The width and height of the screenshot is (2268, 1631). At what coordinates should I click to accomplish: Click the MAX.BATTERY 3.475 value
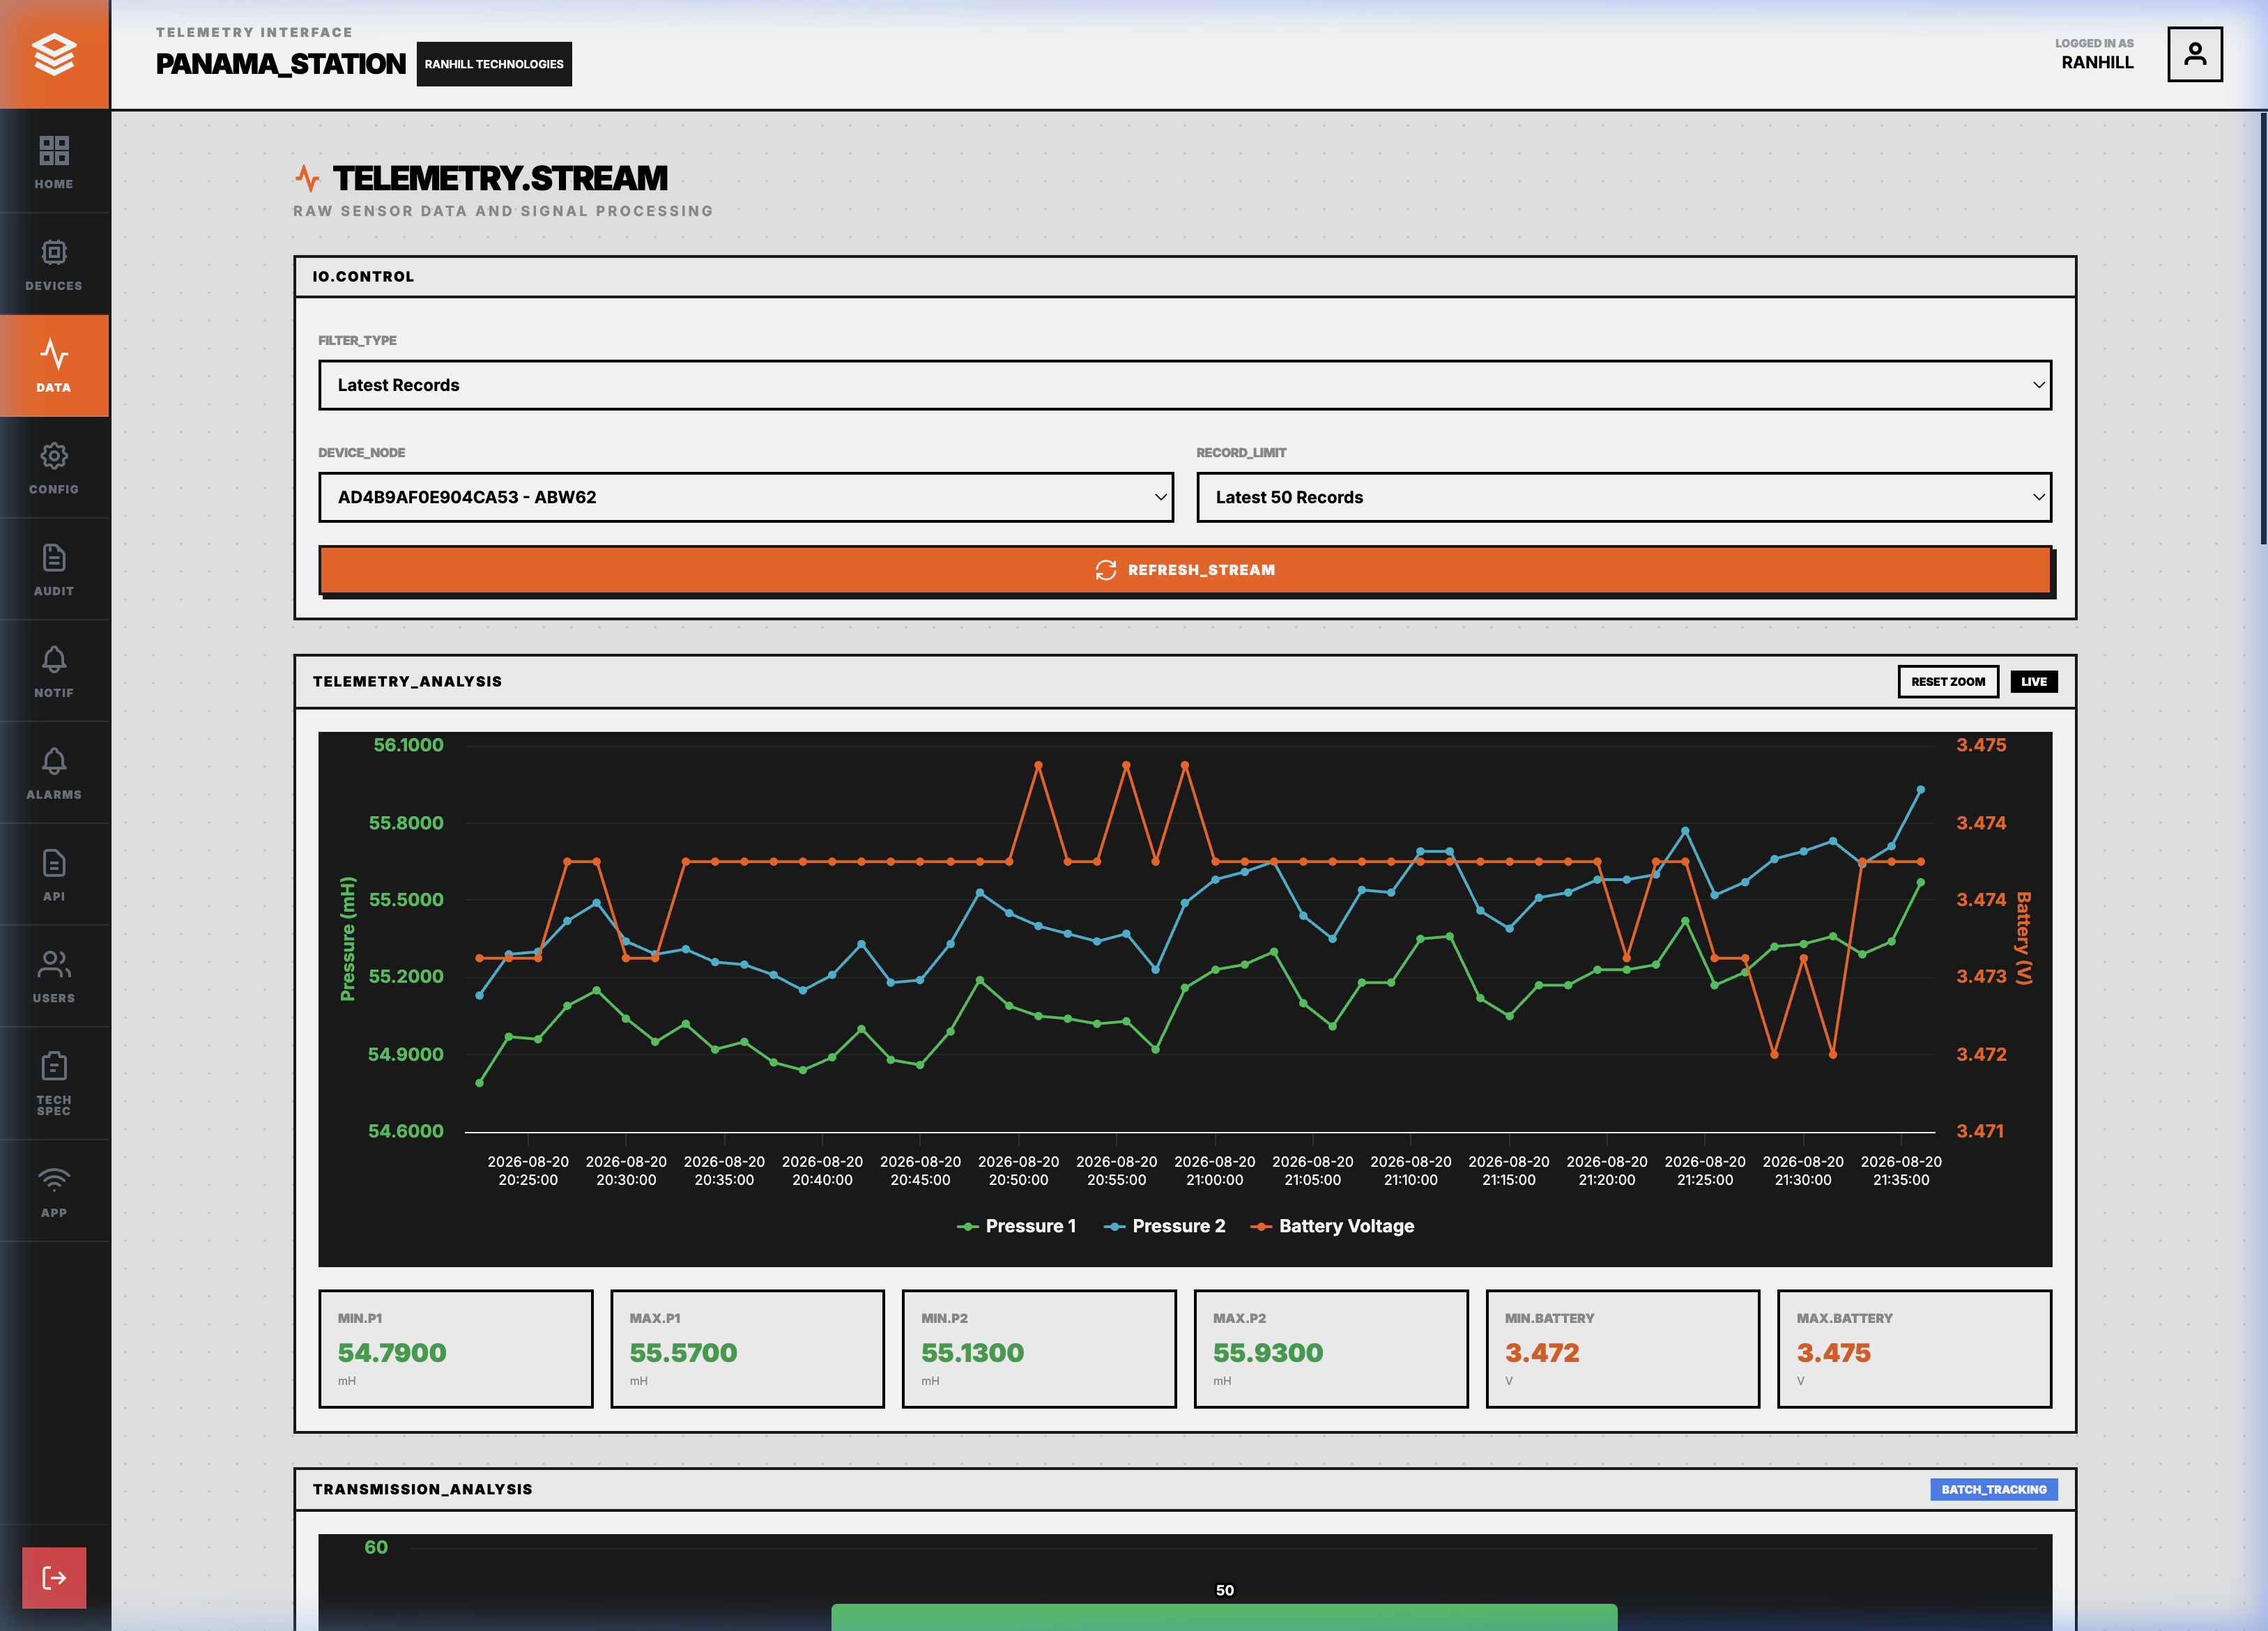point(1833,1353)
